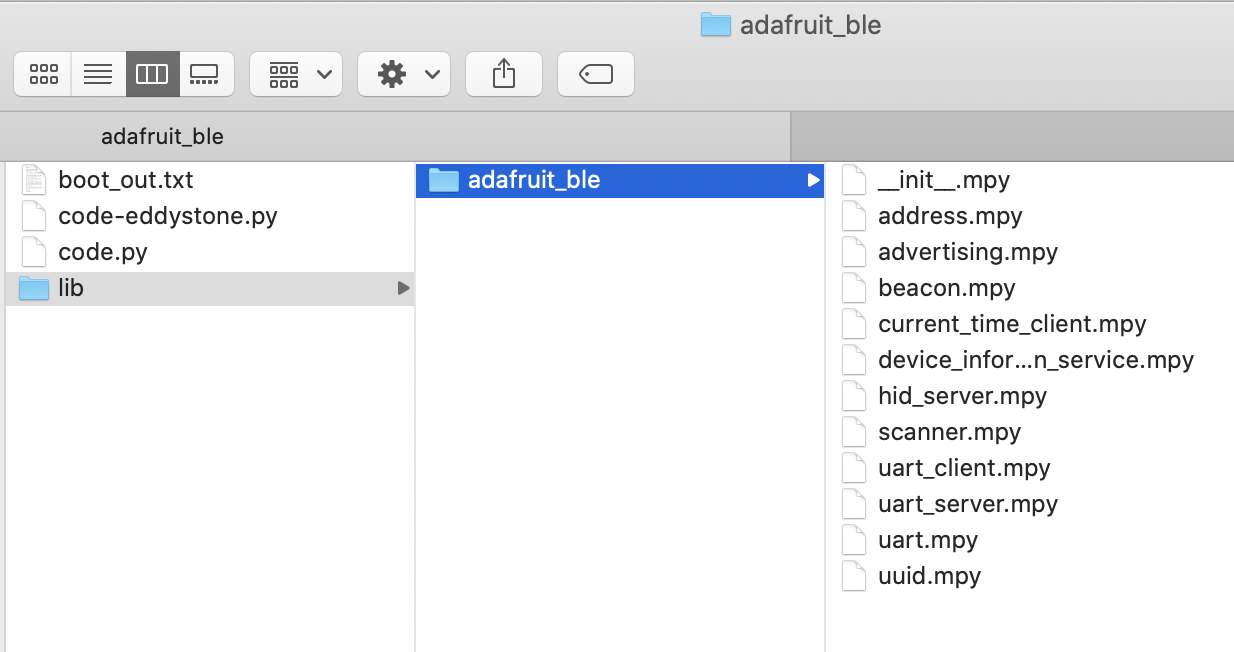Switch to gallery view mode
Image resolution: width=1234 pixels, height=652 pixels.
click(x=206, y=74)
